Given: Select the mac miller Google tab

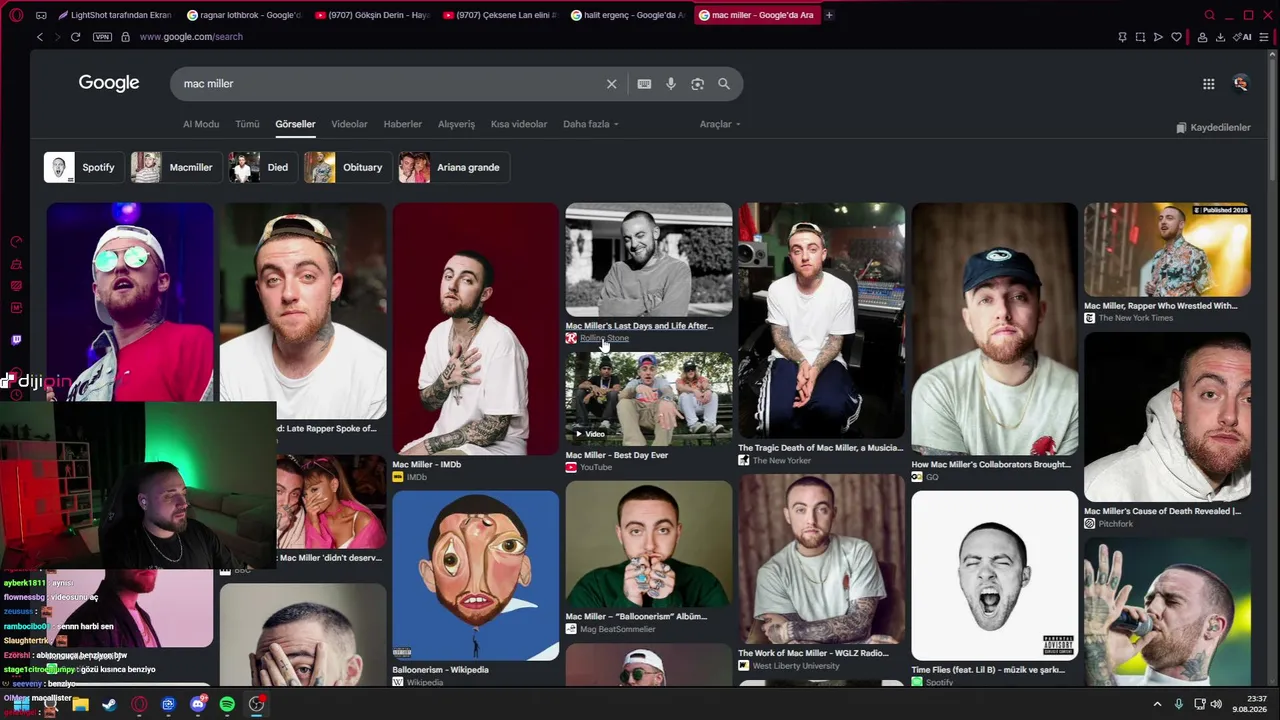Looking at the screenshot, I should (756, 15).
